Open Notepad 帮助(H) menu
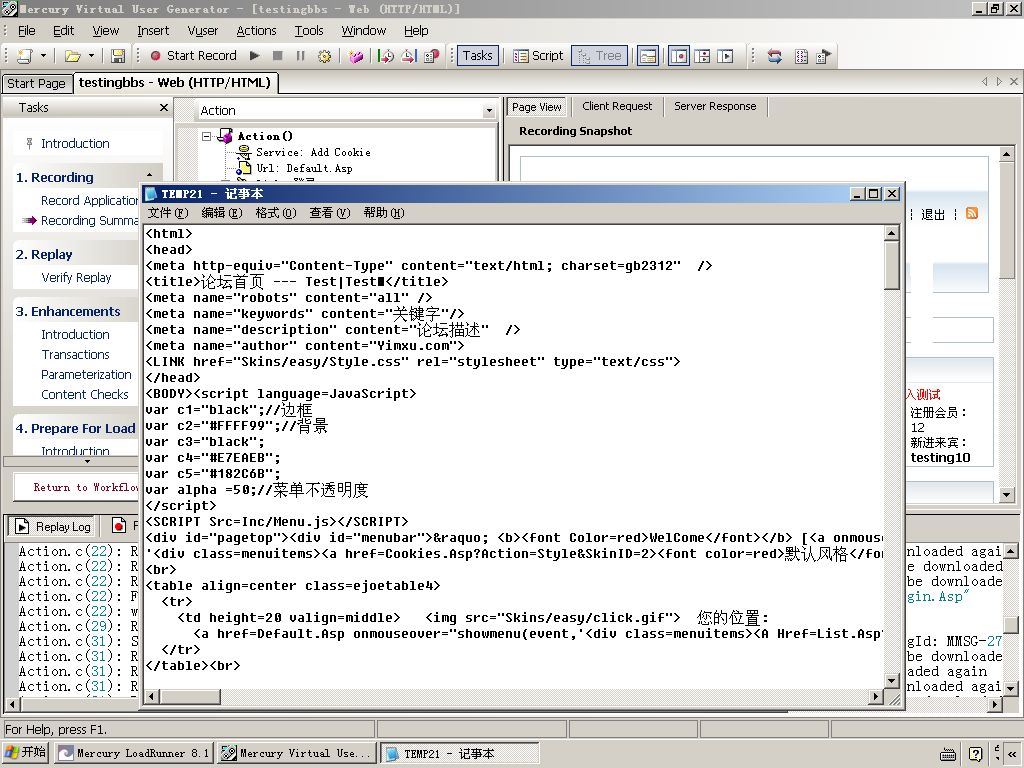This screenshot has height=768, width=1024. pos(384,213)
